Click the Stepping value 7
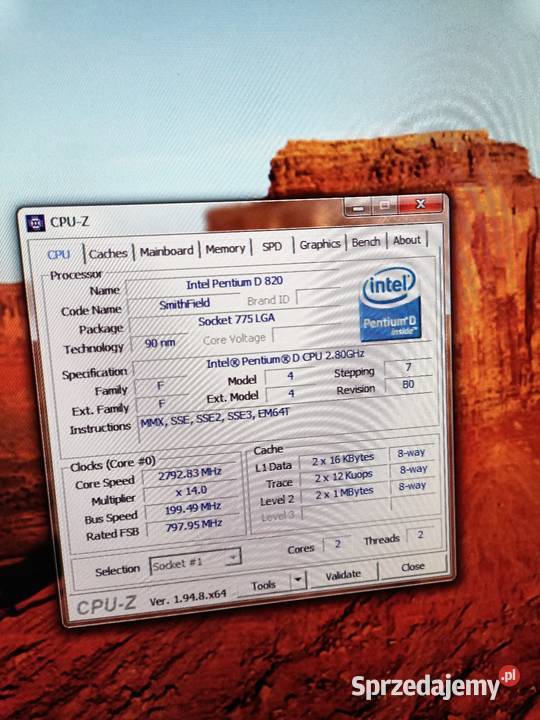Viewport: 540px width, 720px height. (408, 367)
